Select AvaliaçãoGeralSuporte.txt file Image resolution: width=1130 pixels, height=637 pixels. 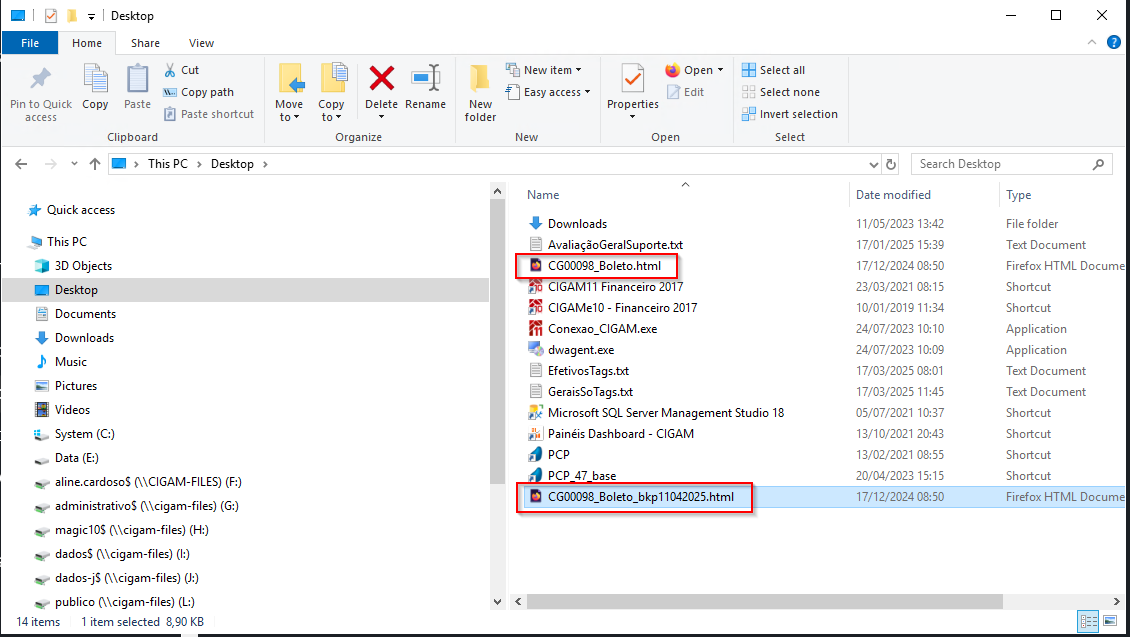click(x=615, y=245)
